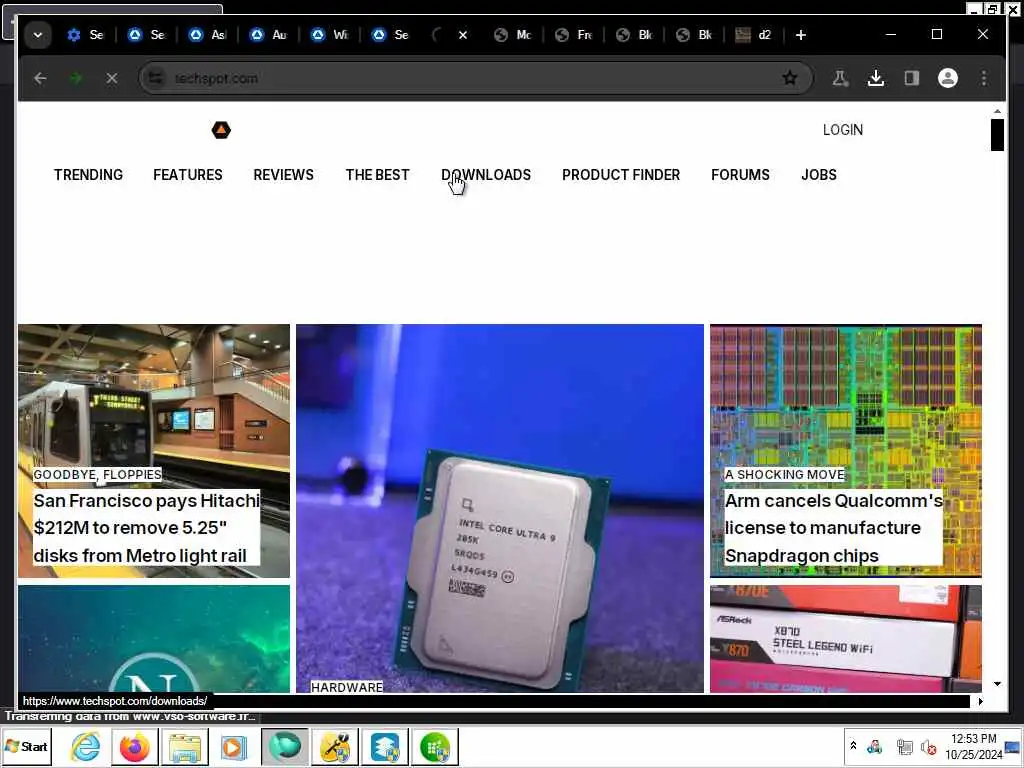The width and height of the screenshot is (1024, 768).
Task: Switch to the gear-icon Settings tab
Action: pyautogui.click(x=86, y=35)
